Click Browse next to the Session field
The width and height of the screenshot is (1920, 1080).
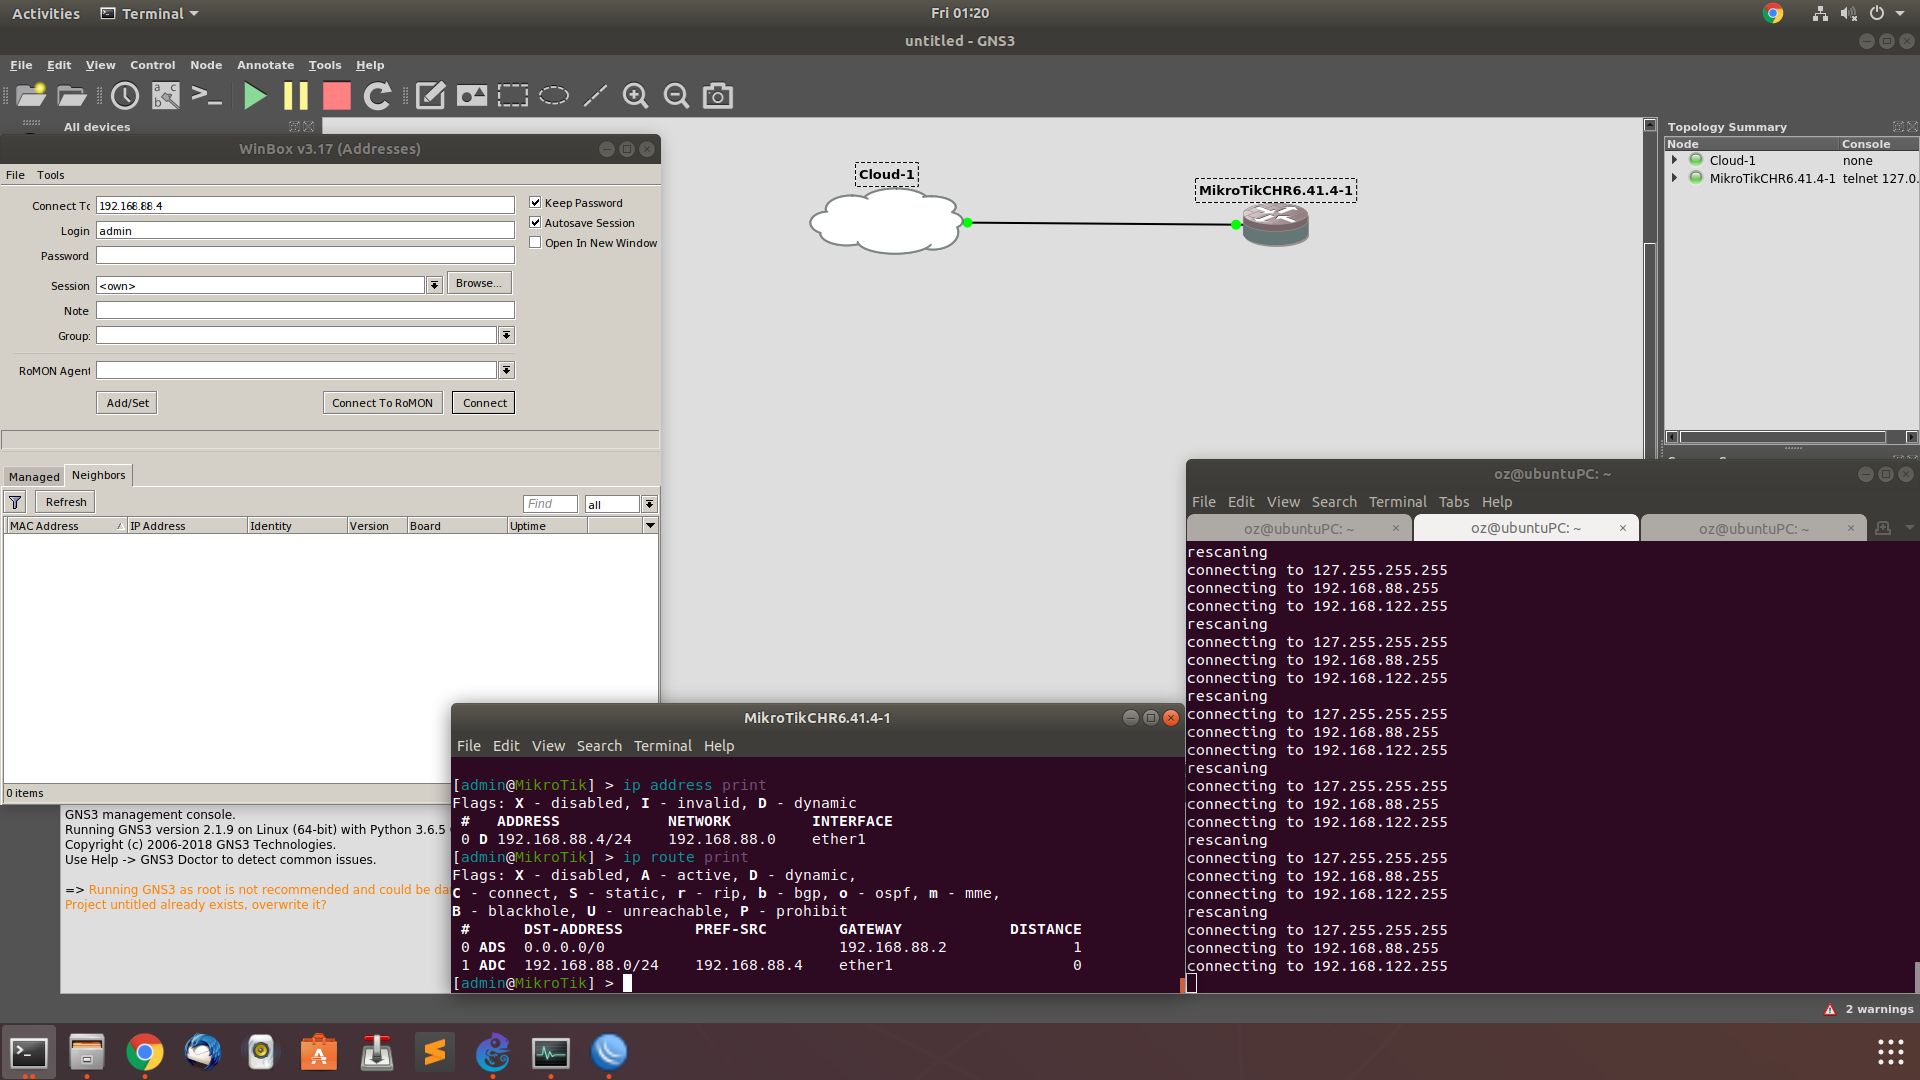(x=478, y=283)
